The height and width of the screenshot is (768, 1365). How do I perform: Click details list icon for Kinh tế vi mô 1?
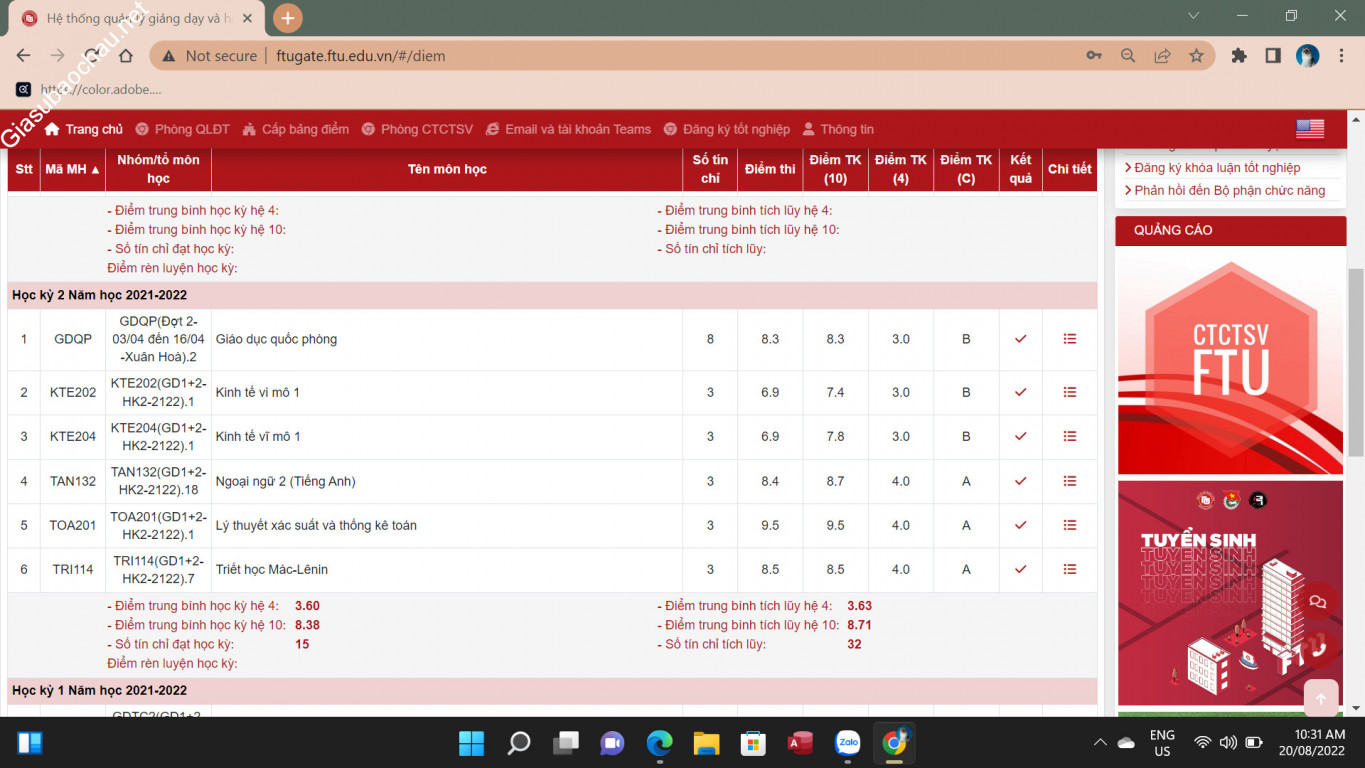[1069, 392]
